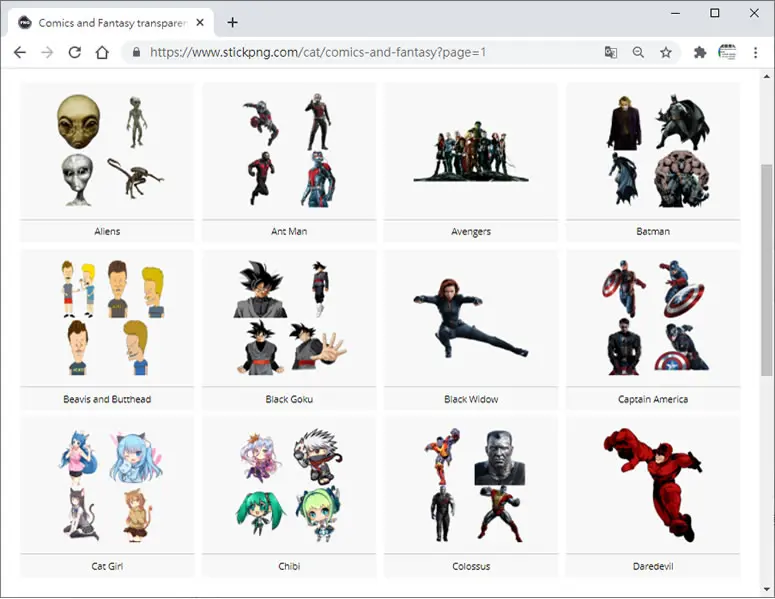Click the browser back arrow
Screen dimensions: 775x599
[x=20, y=52]
